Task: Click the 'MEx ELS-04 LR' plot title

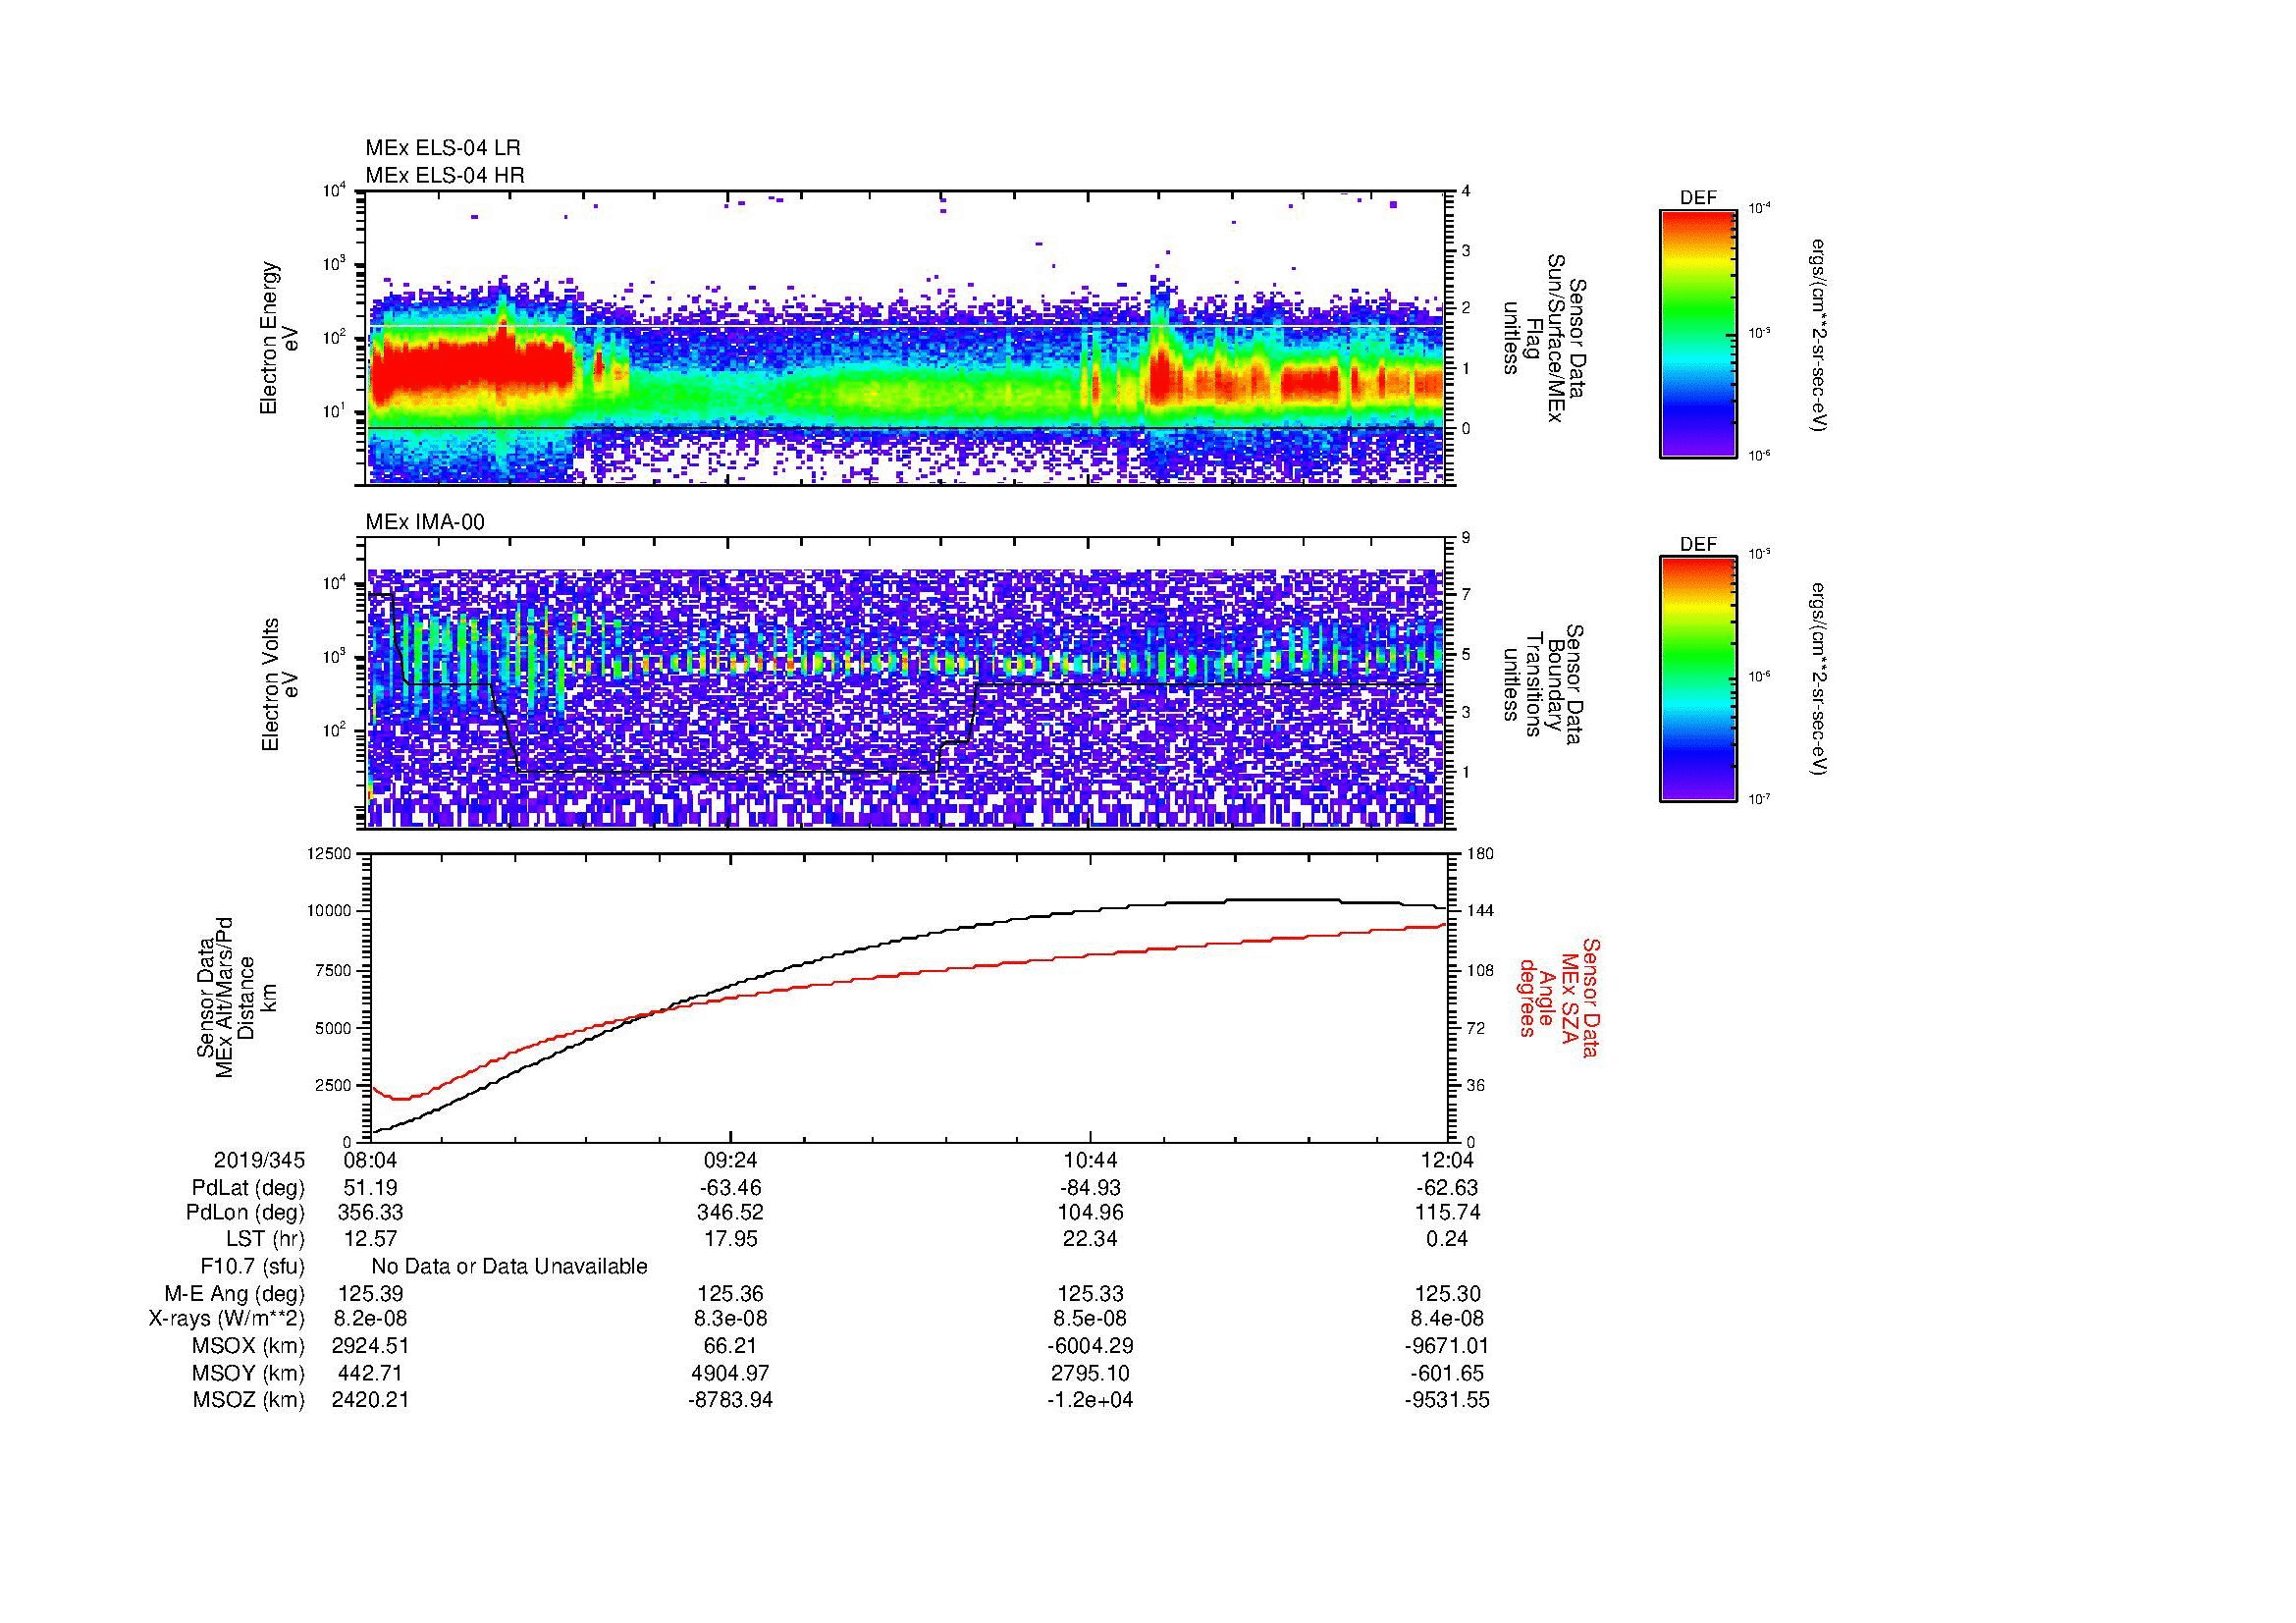Action: pyautogui.click(x=443, y=148)
